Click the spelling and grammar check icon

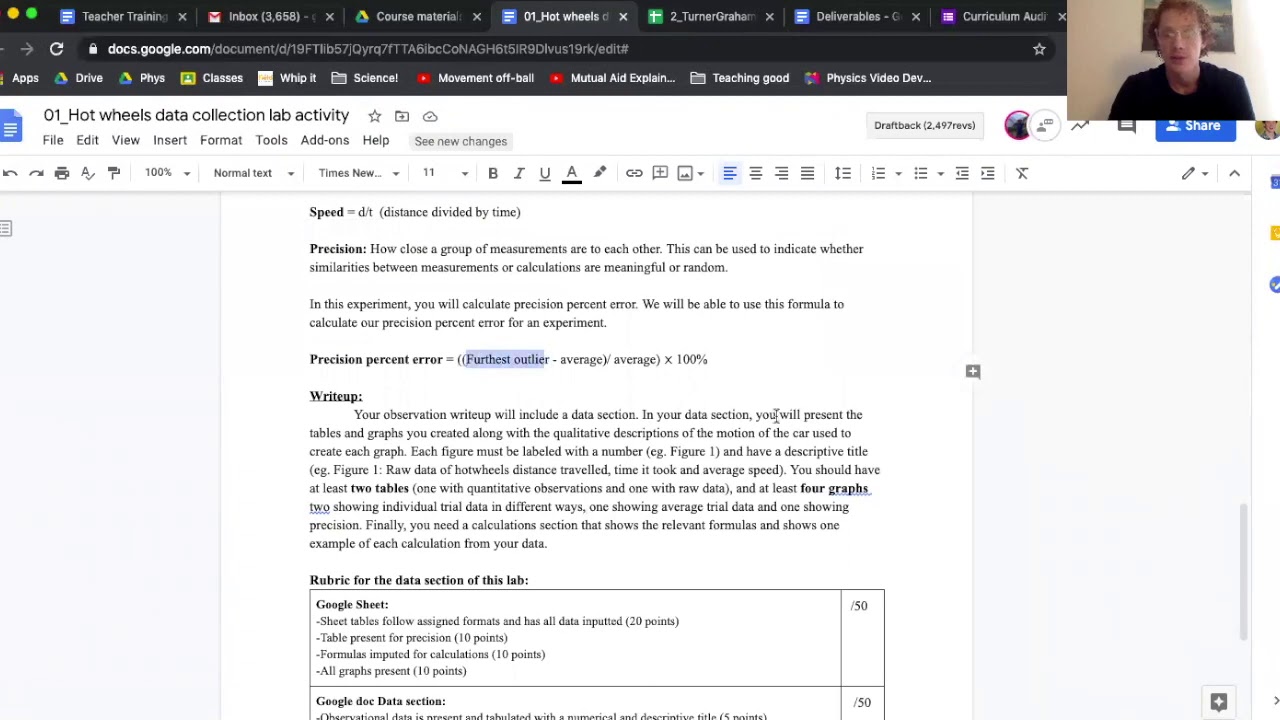click(x=88, y=173)
